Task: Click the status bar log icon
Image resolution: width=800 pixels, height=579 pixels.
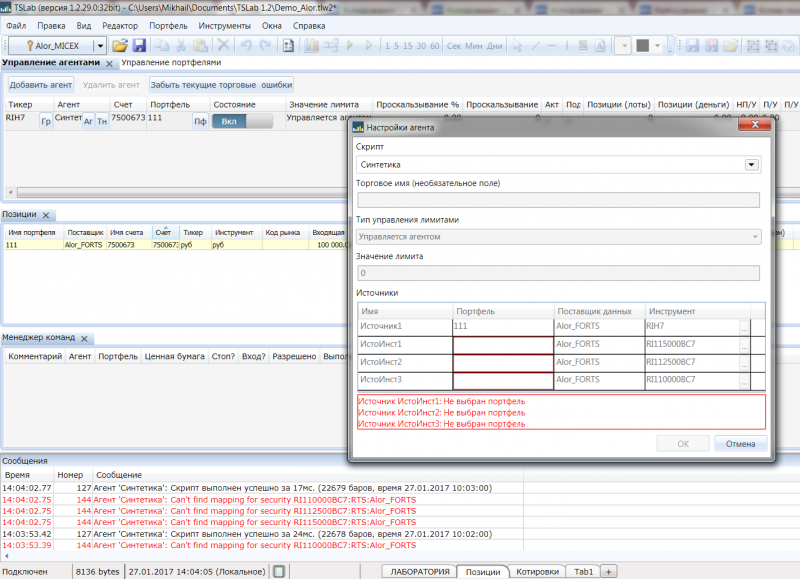Action: (x=281, y=571)
